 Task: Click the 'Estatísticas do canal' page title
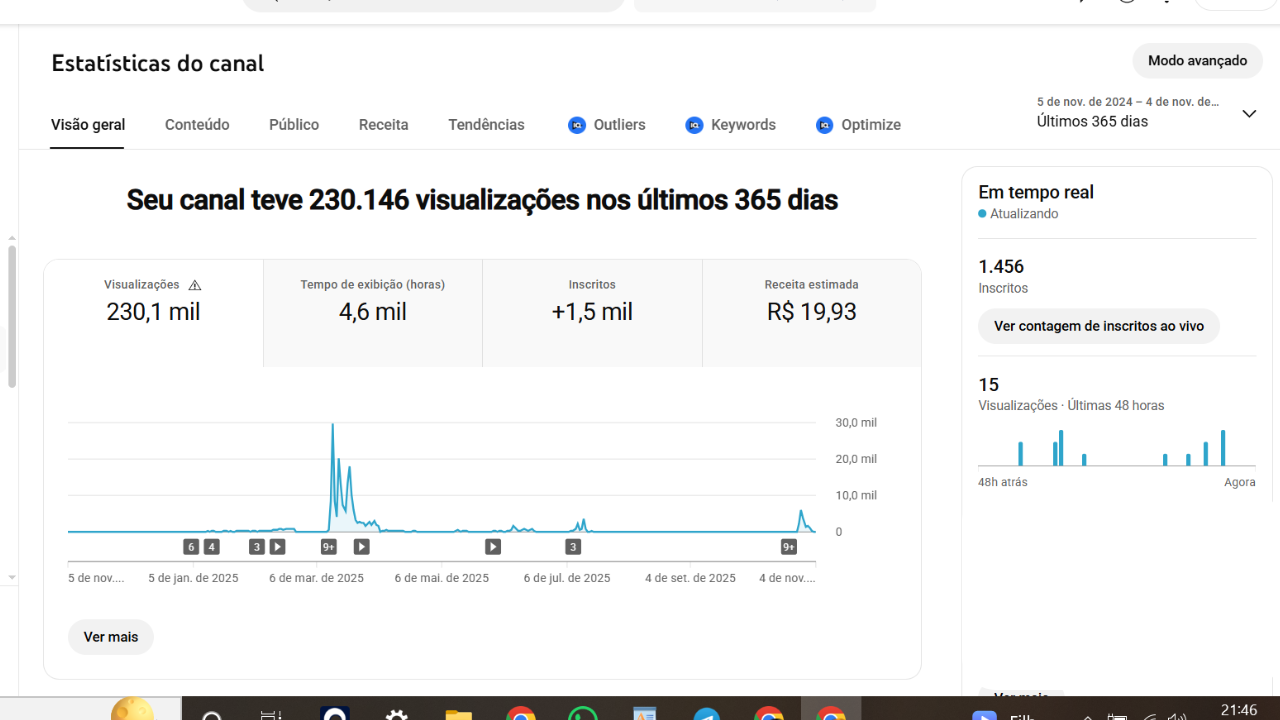(x=158, y=63)
